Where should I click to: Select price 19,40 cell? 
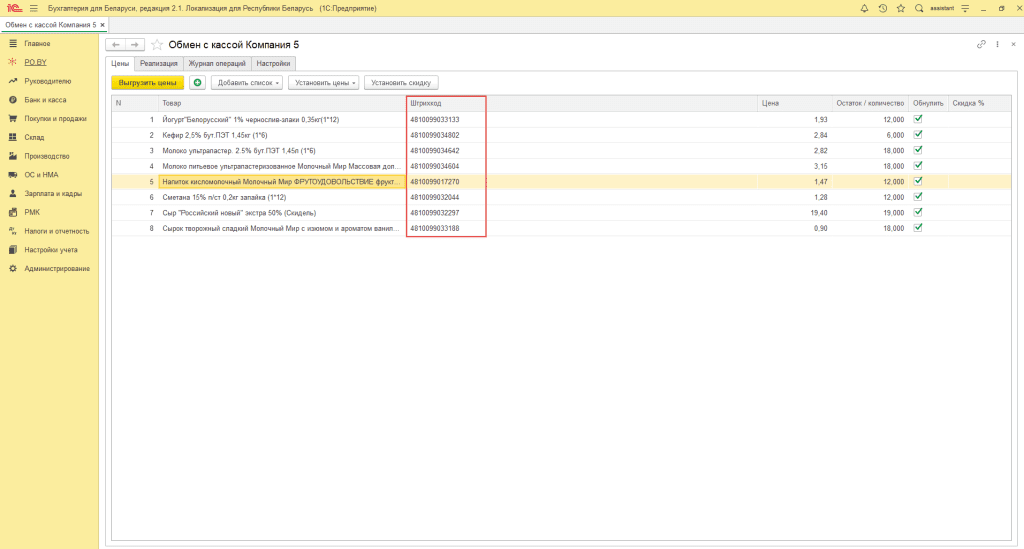795,213
